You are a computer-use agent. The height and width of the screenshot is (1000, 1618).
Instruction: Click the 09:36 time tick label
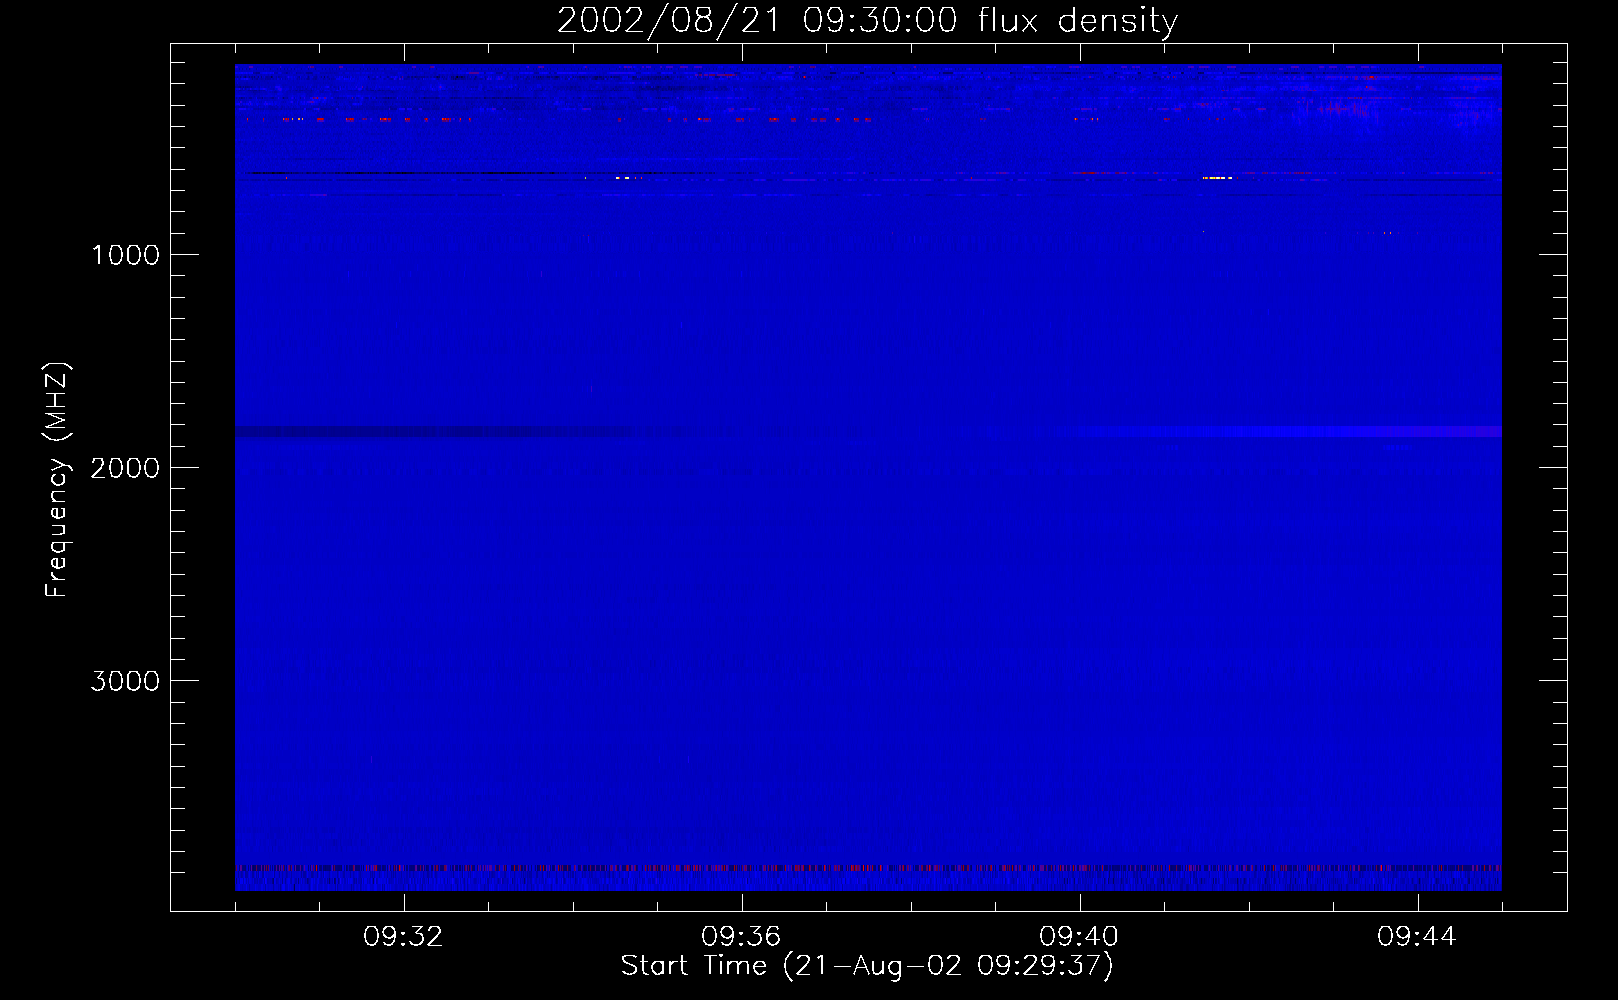[x=741, y=937]
